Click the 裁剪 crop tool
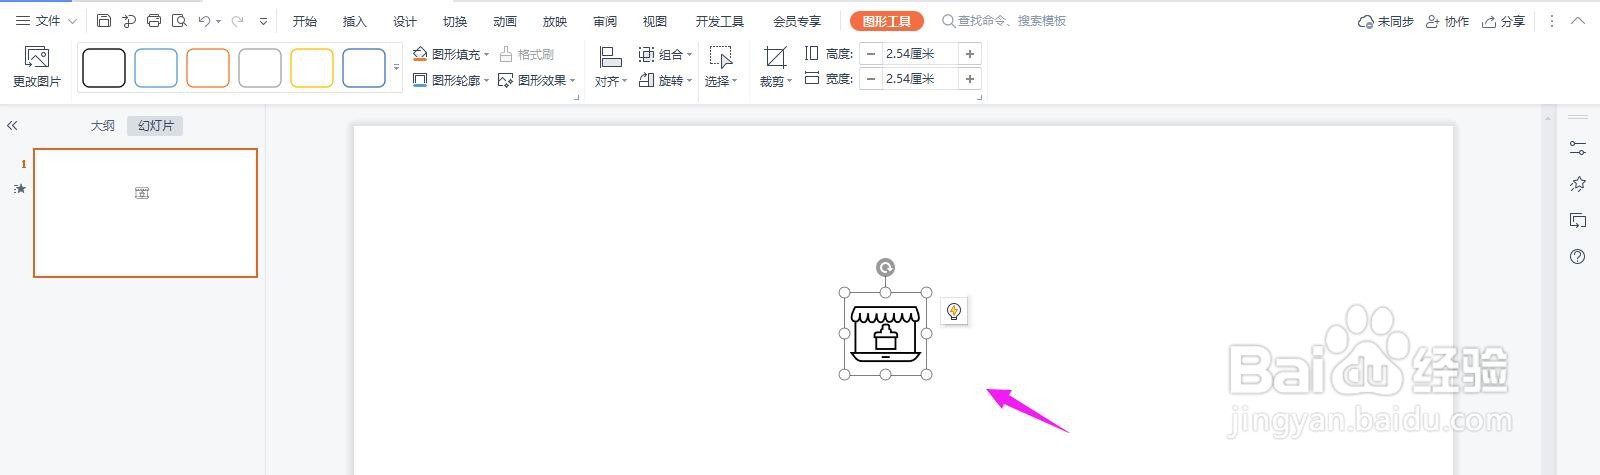The width and height of the screenshot is (1600, 475). (775, 67)
